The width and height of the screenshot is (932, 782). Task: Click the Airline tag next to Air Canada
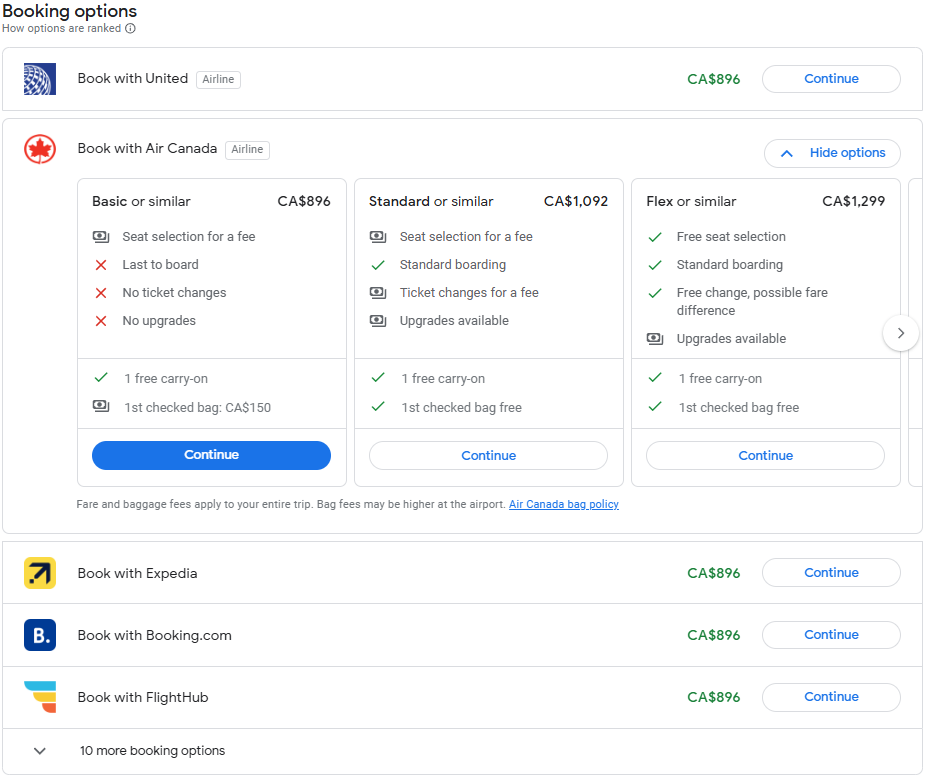pos(247,150)
